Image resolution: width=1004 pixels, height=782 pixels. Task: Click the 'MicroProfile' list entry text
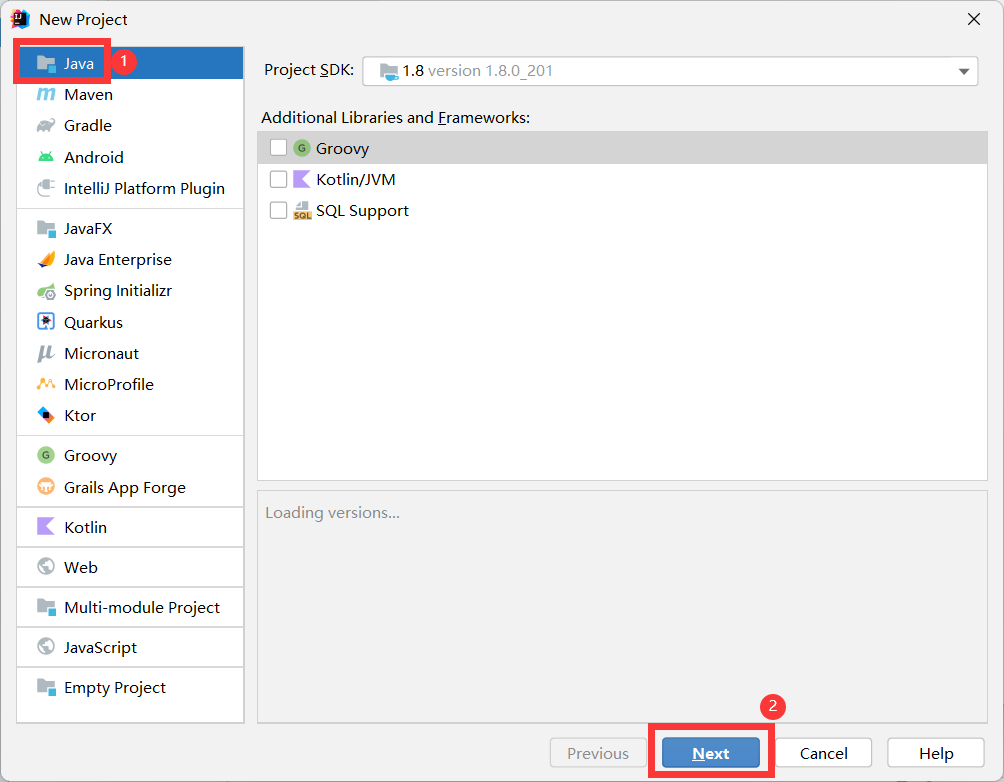[109, 384]
